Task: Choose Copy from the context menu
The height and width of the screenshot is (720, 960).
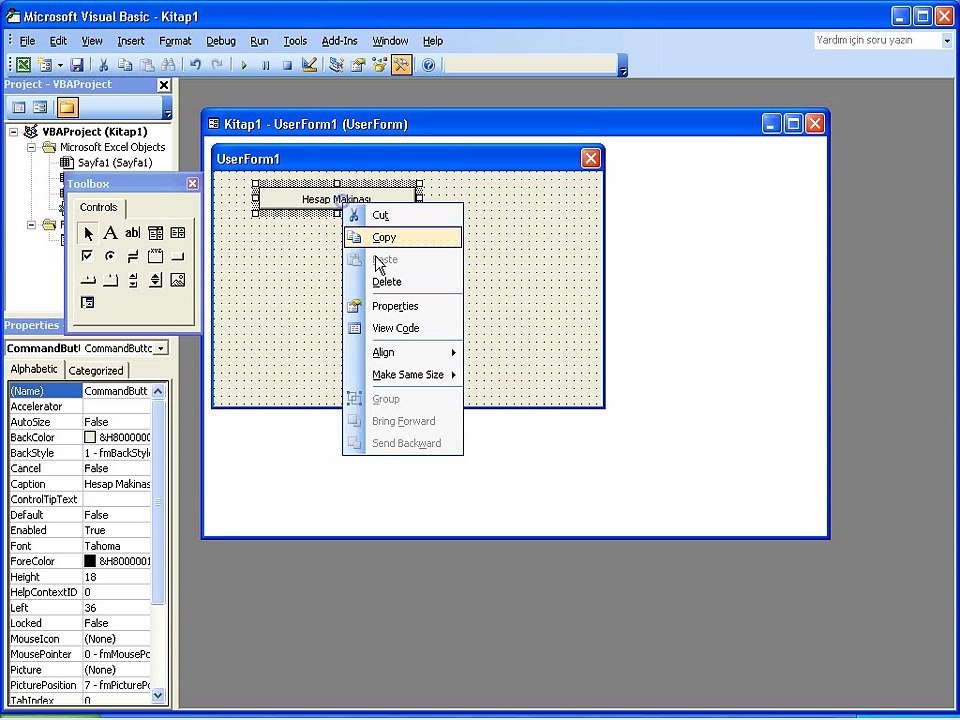Action: pos(403,237)
